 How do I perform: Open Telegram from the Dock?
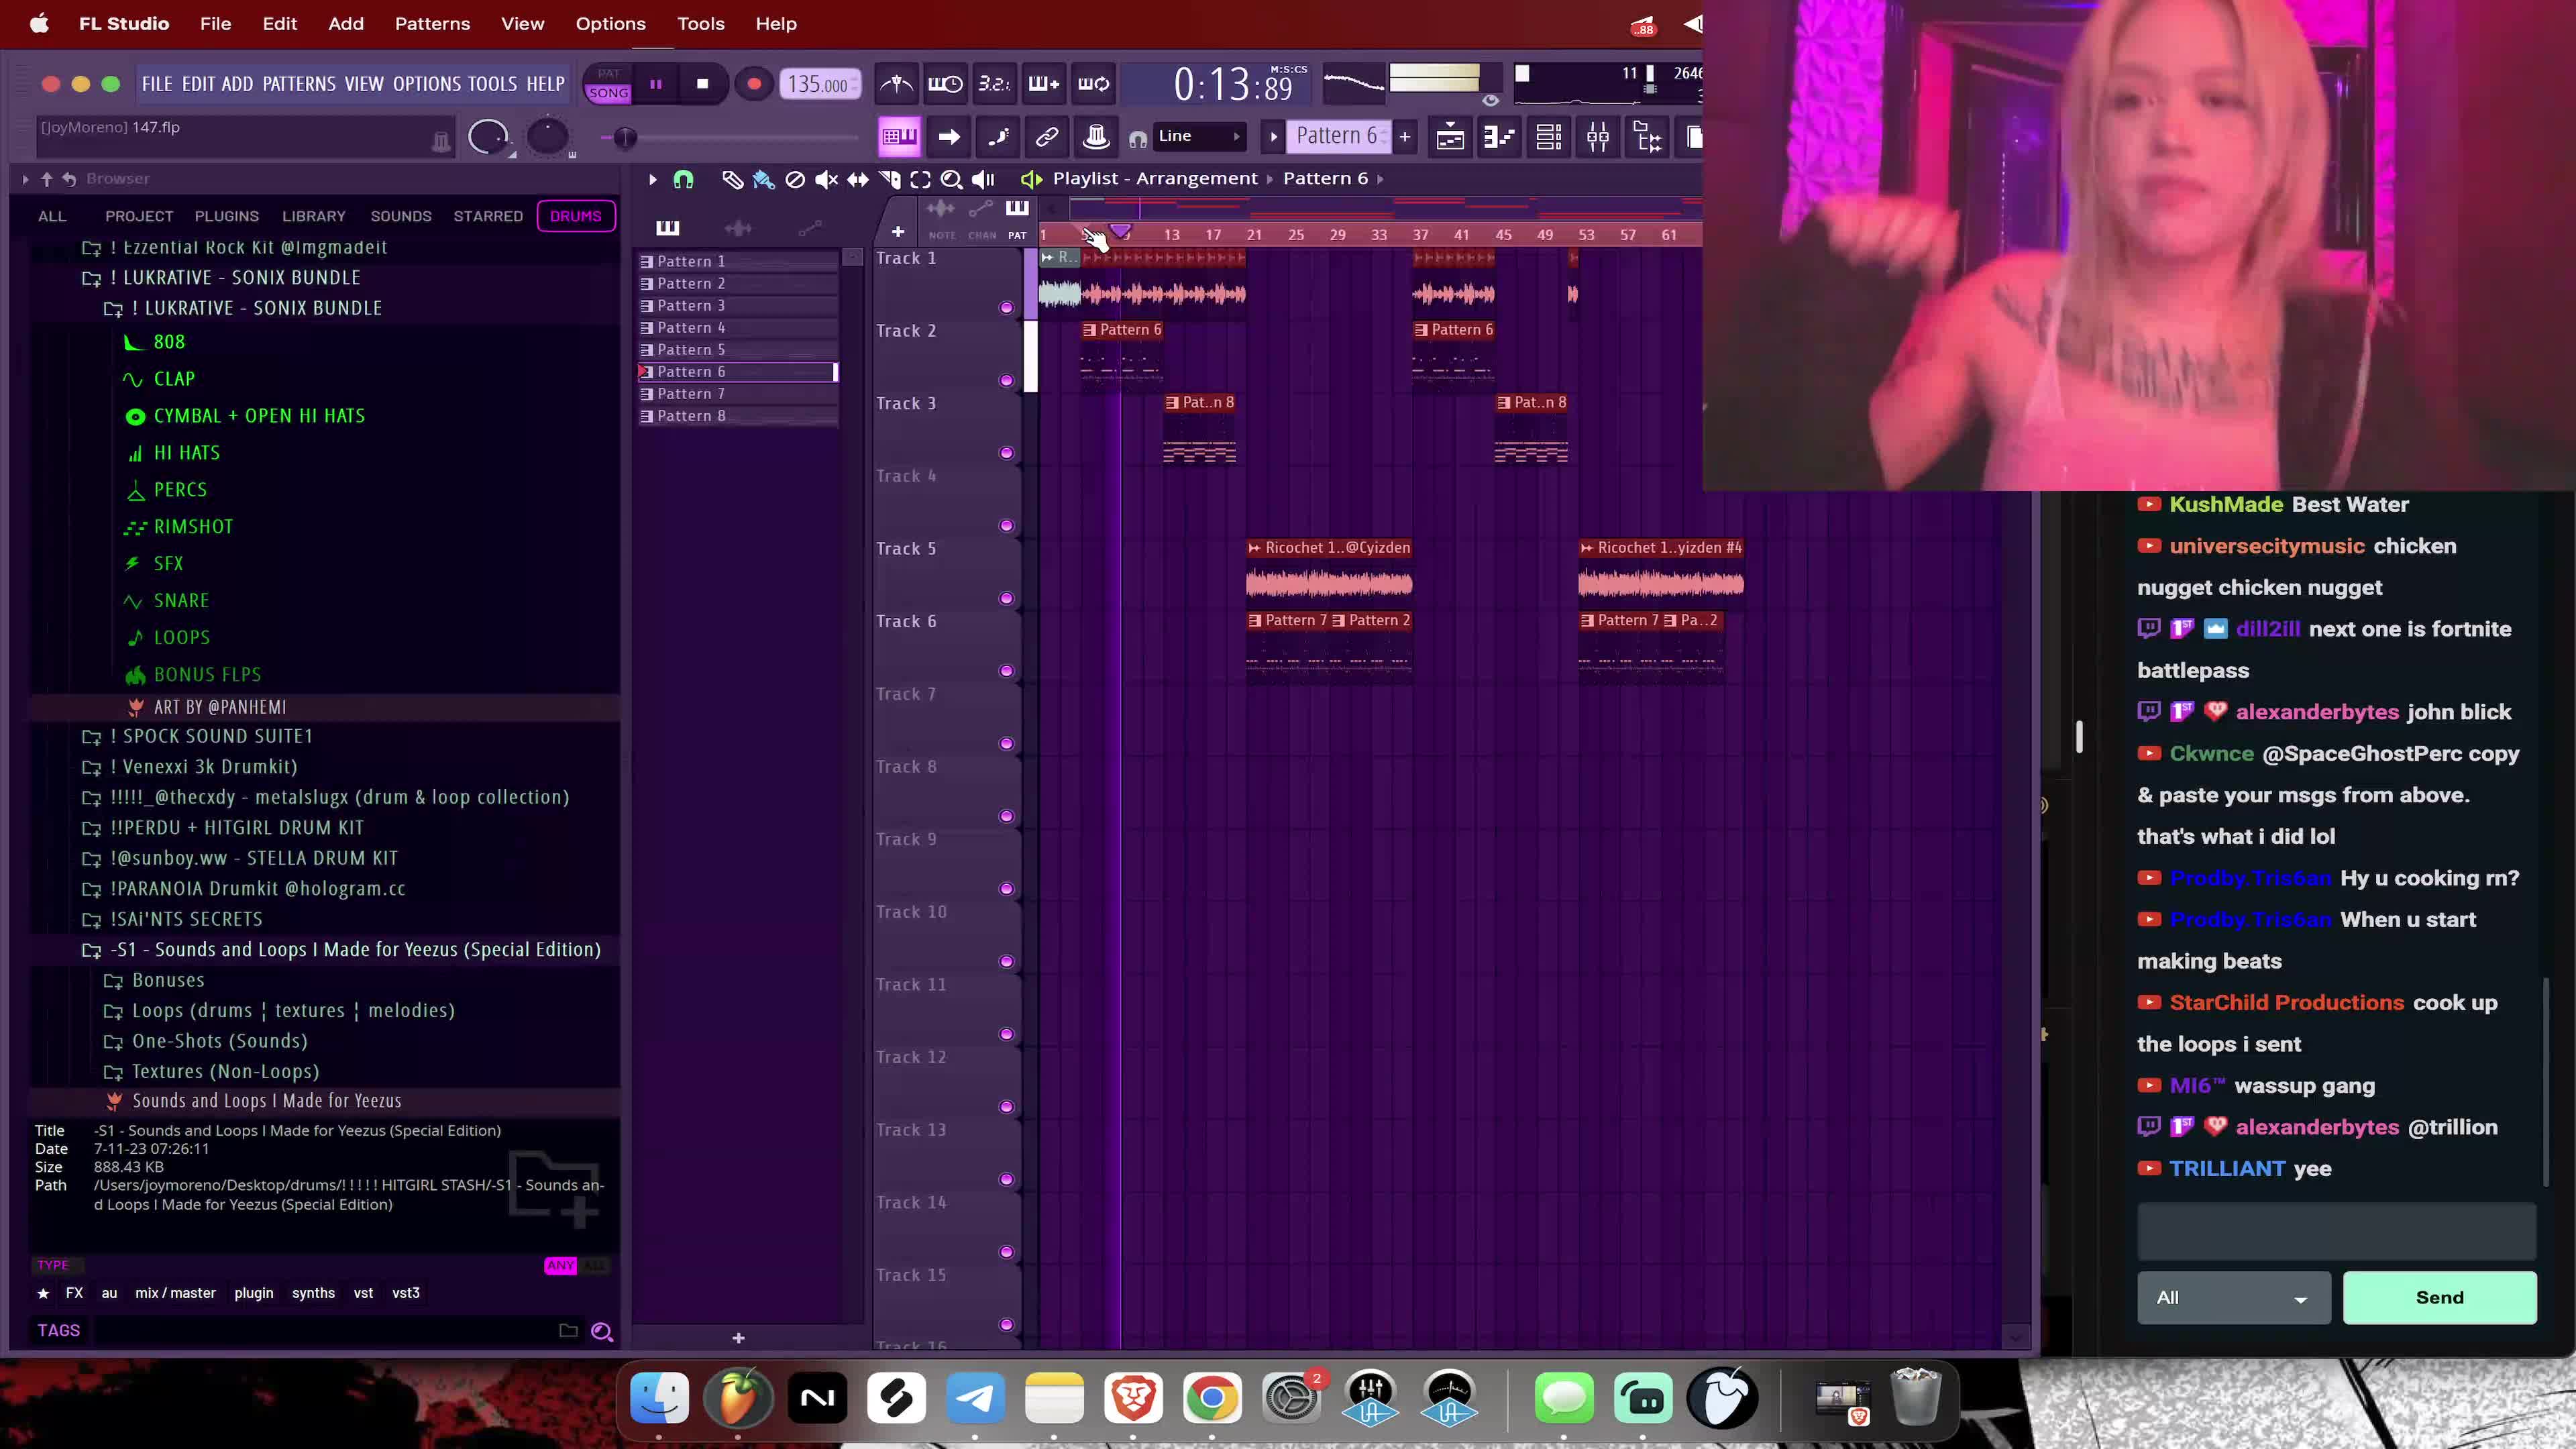click(975, 1398)
